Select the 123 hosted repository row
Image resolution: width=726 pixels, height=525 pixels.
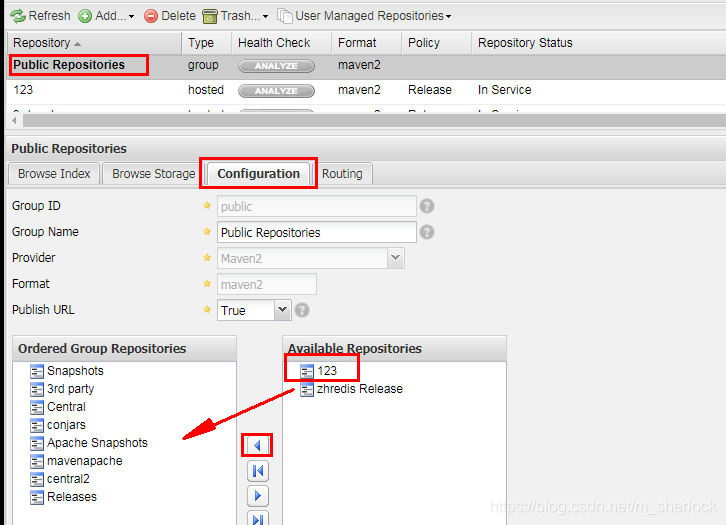click(366, 90)
